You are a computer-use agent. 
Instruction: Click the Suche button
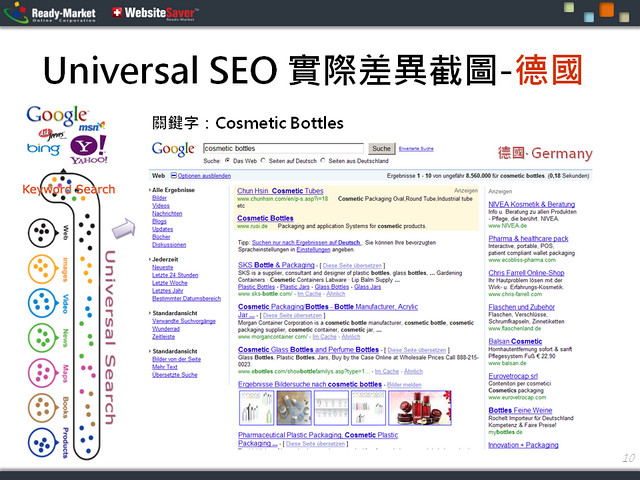pos(382,149)
